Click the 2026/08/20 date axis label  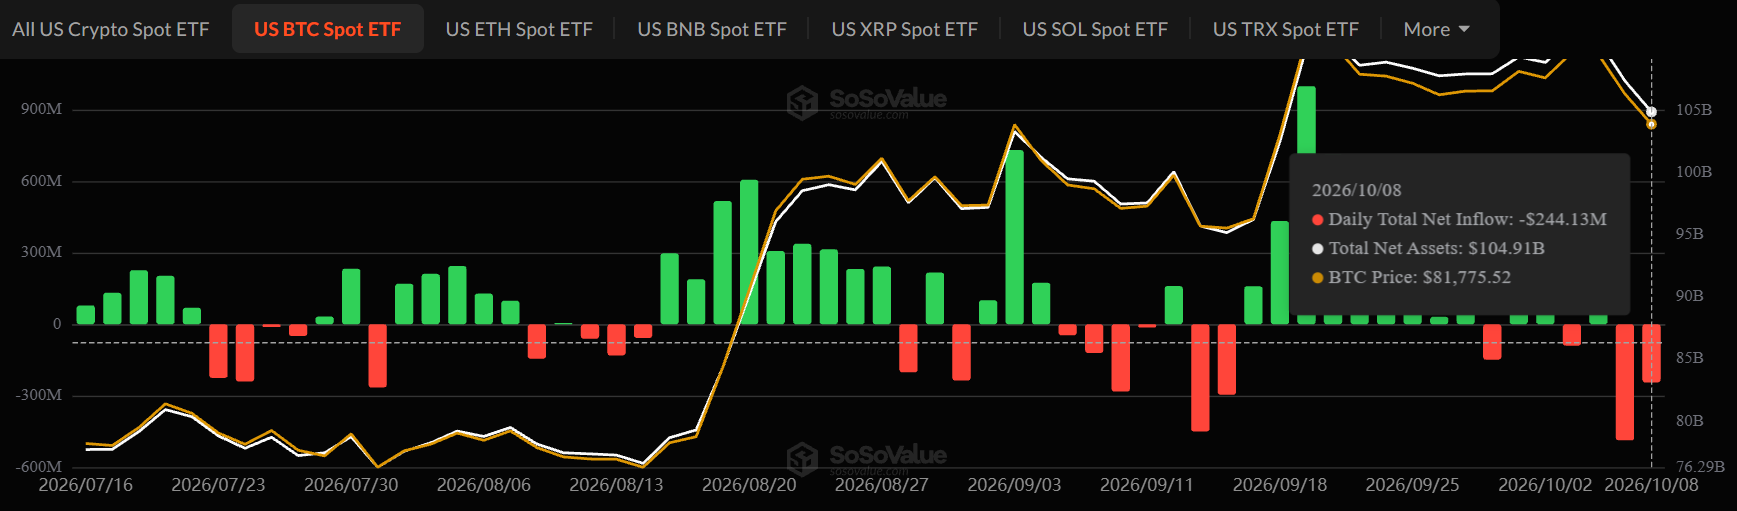(x=749, y=485)
